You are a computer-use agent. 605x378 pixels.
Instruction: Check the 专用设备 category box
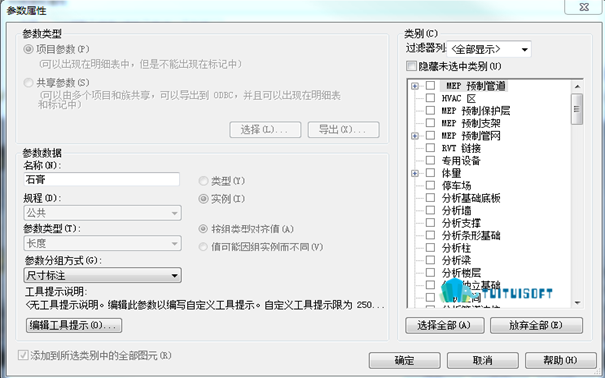(x=430, y=160)
